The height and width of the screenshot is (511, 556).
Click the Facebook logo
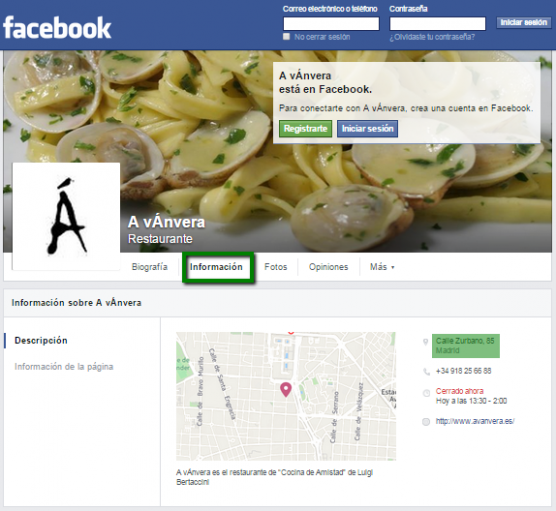coord(57,27)
